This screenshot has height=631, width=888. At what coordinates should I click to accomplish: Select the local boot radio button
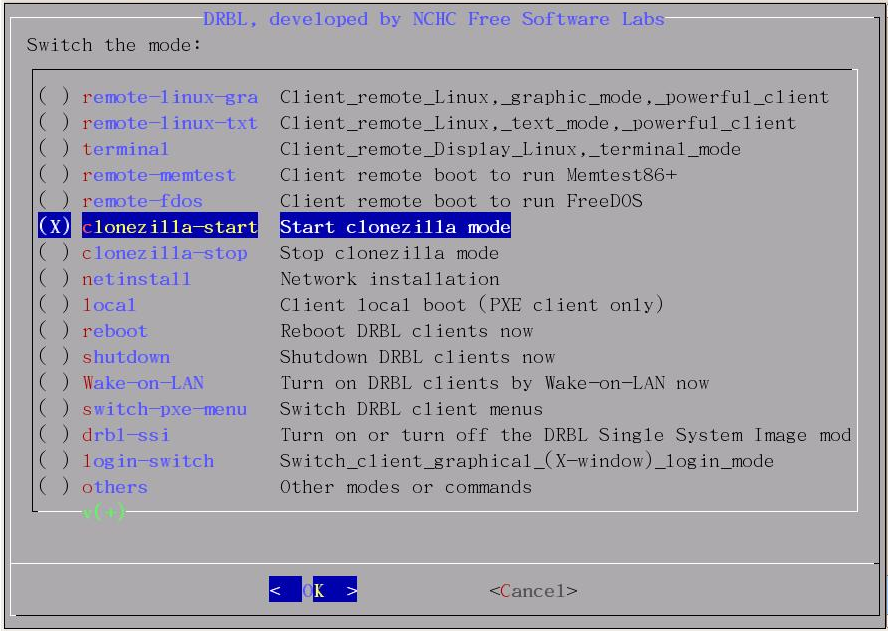(x=54, y=305)
